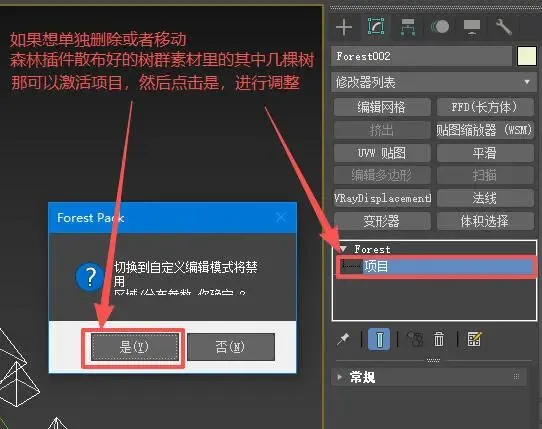Open the Hierarchy panel tab

pyautogui.click(x=408, y=27)
